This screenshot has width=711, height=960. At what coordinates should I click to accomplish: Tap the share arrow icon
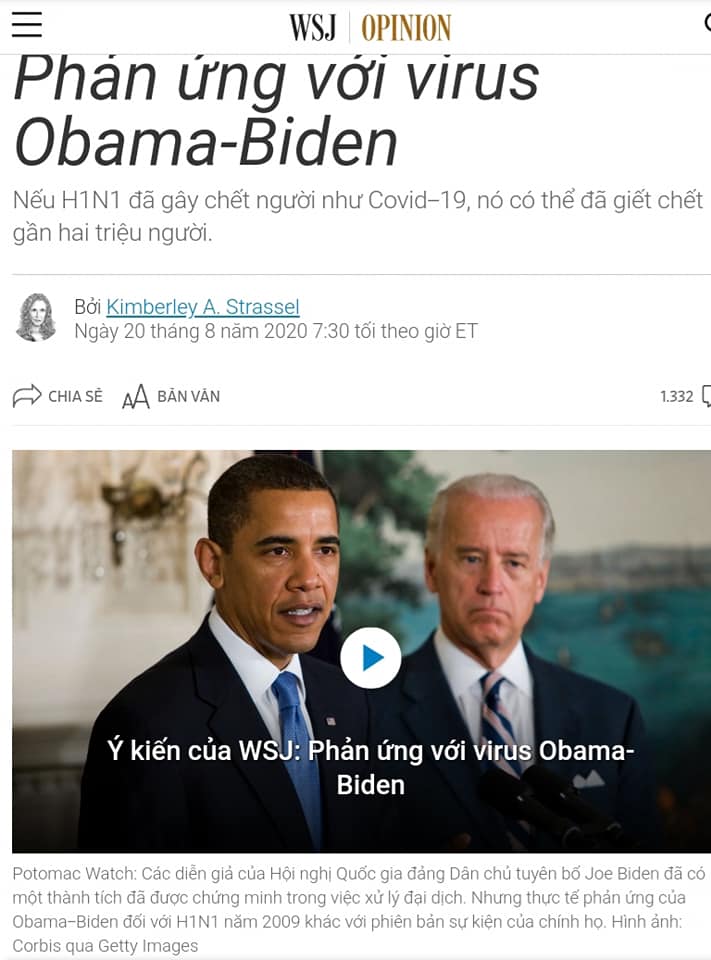[x=26, y=396]
